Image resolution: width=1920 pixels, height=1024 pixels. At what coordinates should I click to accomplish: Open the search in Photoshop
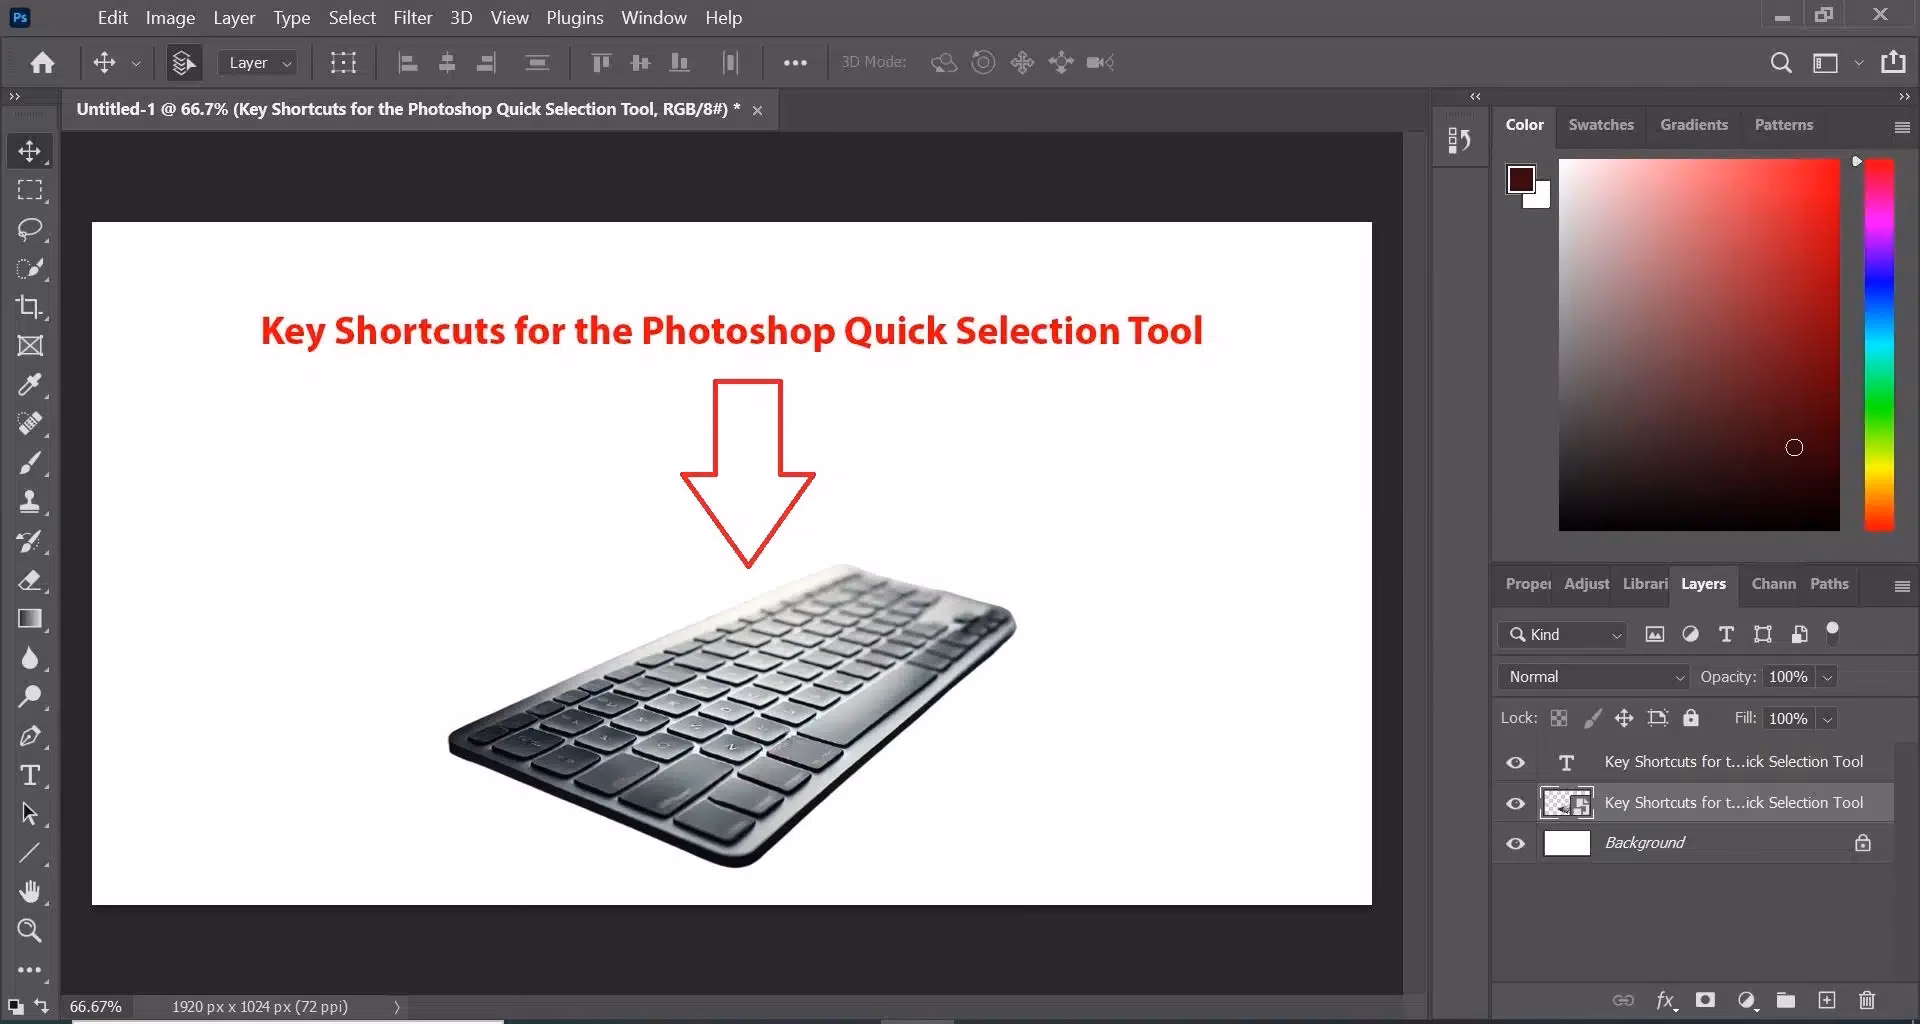[x=1782, y=62]
